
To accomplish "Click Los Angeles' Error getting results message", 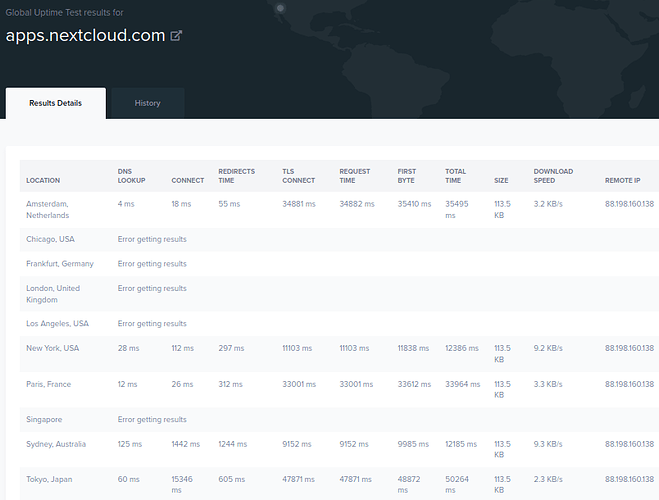I will (152, 323).
